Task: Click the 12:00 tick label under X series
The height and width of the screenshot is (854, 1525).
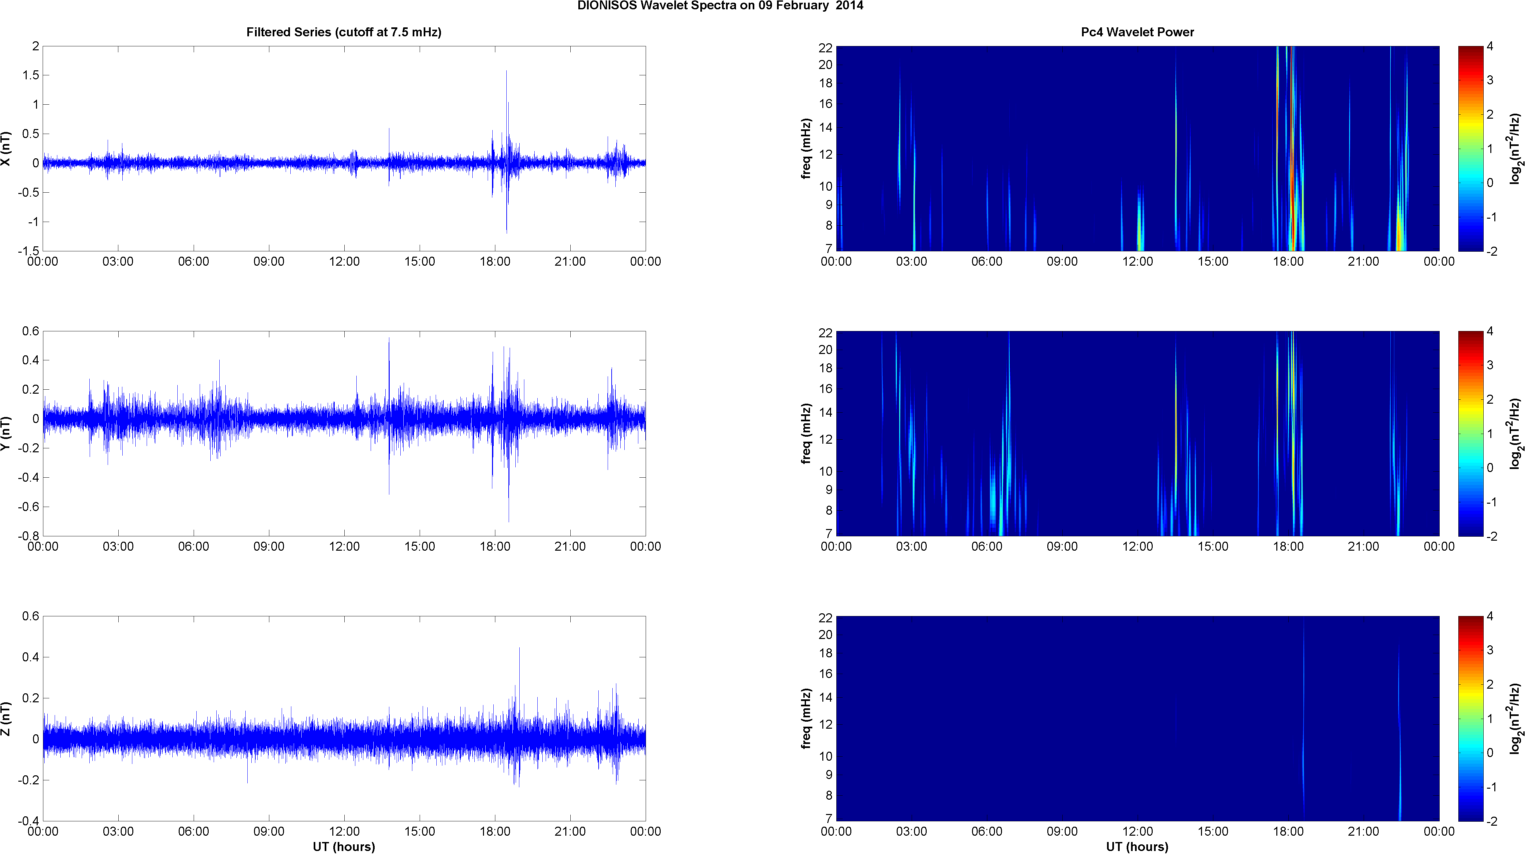Action: click(x=344, y=262)
